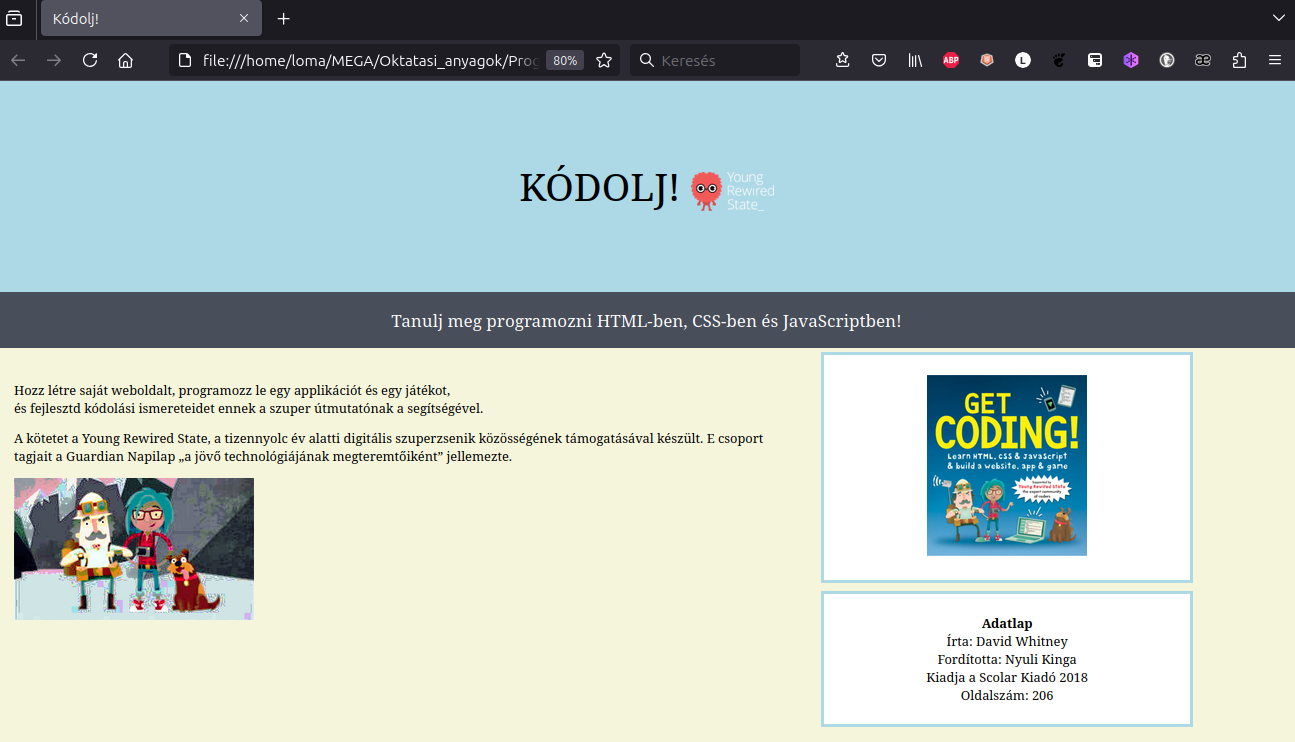Open the white container window extension
This screenshot has width=1295, height=742.
pos(1095,60)
